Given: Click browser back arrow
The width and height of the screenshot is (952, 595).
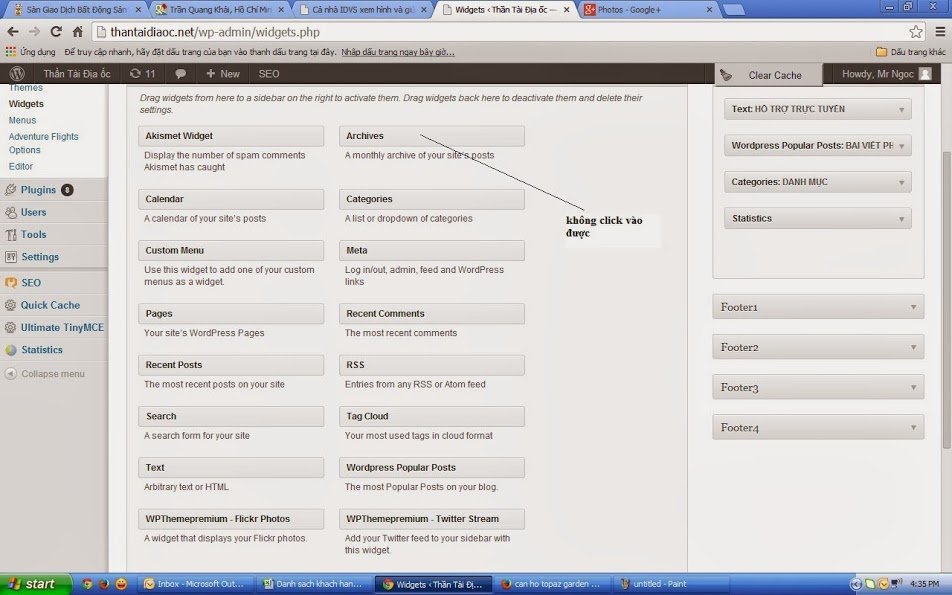Looking at the screenshot, I should [13, 32].
